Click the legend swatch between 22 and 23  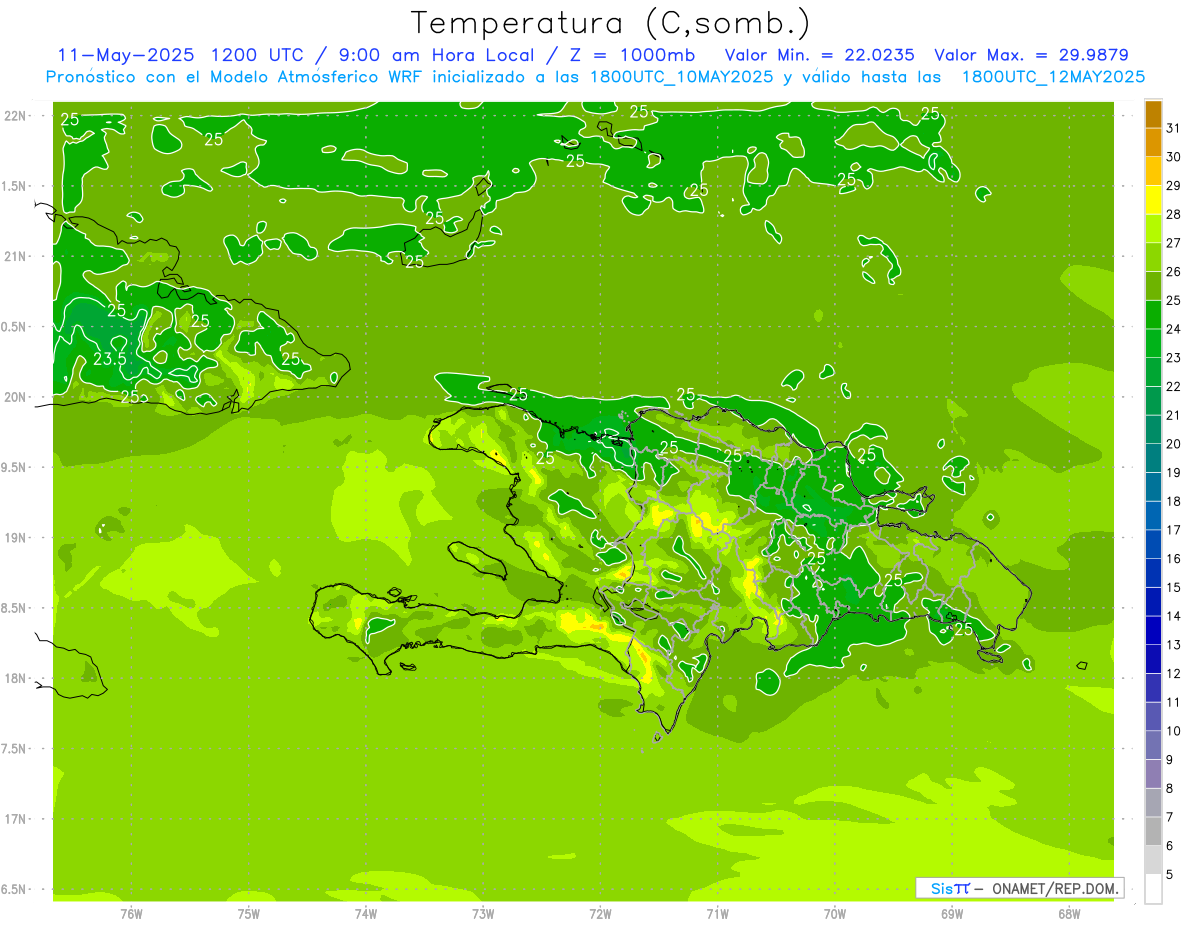(1153, 372)
